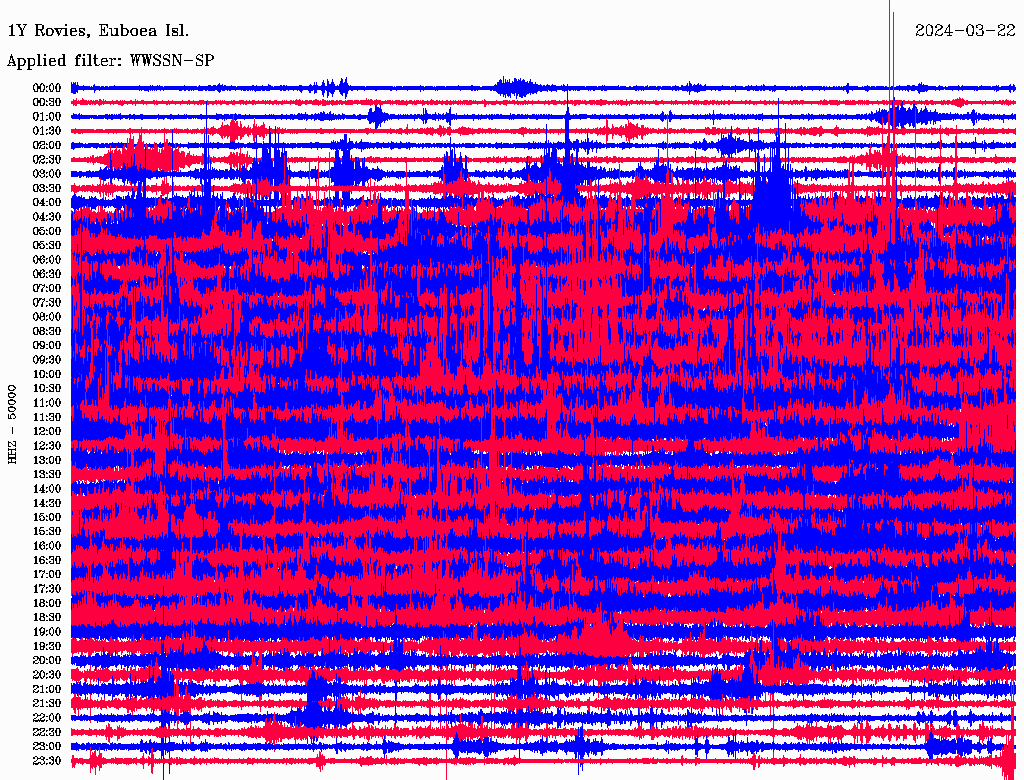Click the date label 2024-03-22
Image resolution: width=1024 pixels, height=780 pixels.
pos(965,30)
